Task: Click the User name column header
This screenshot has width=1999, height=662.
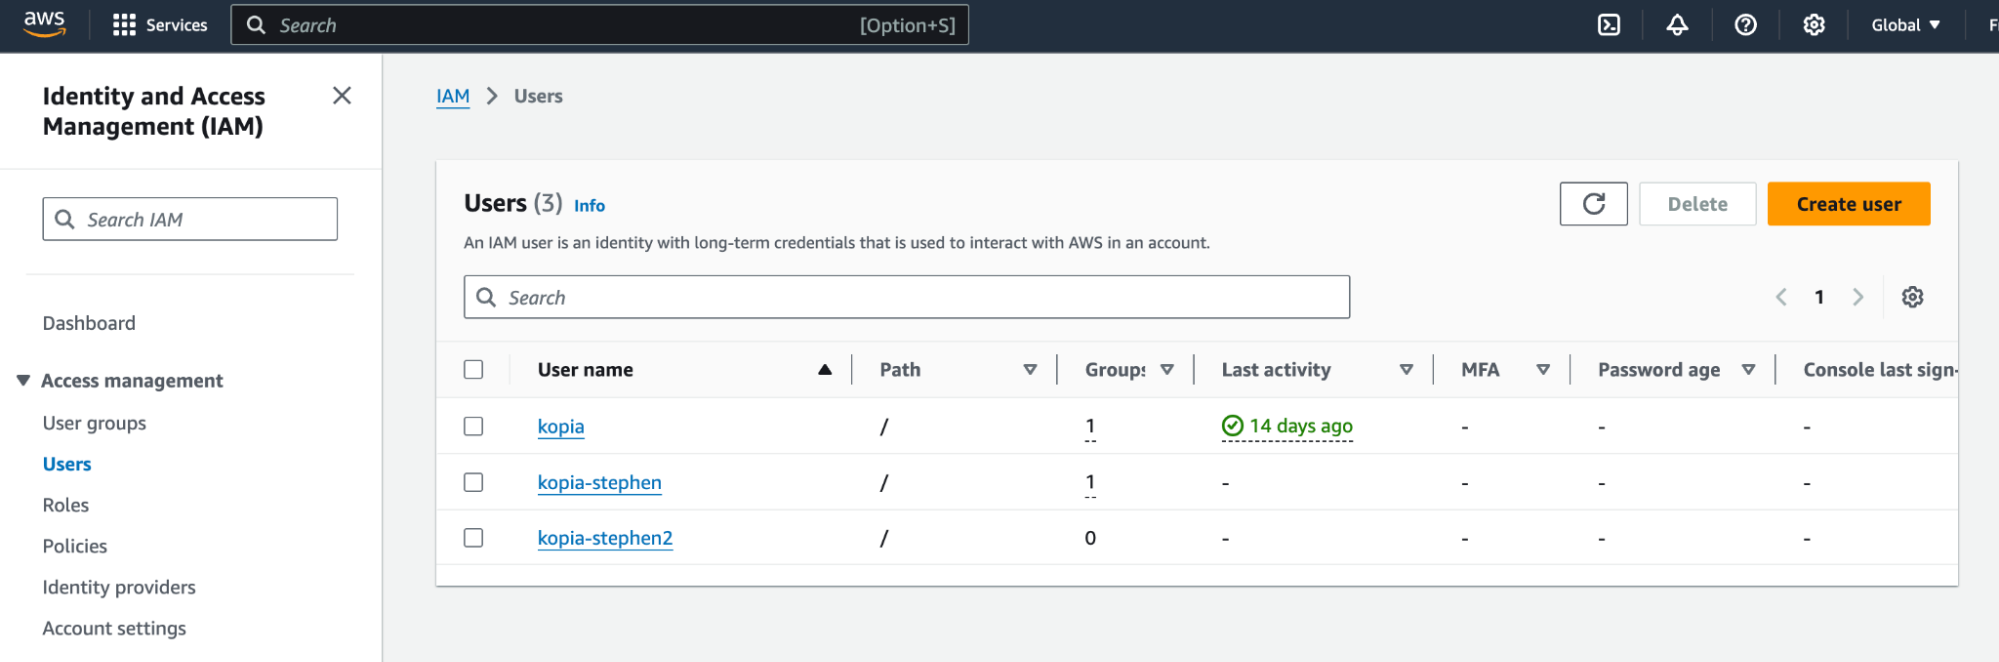Action: tap(585, 370)
